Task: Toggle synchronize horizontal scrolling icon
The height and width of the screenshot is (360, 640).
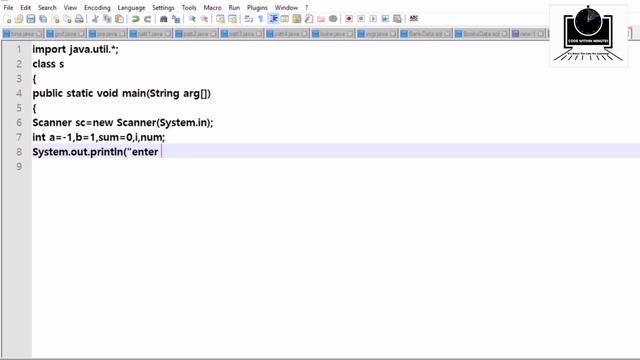Action: coord(232,19)
